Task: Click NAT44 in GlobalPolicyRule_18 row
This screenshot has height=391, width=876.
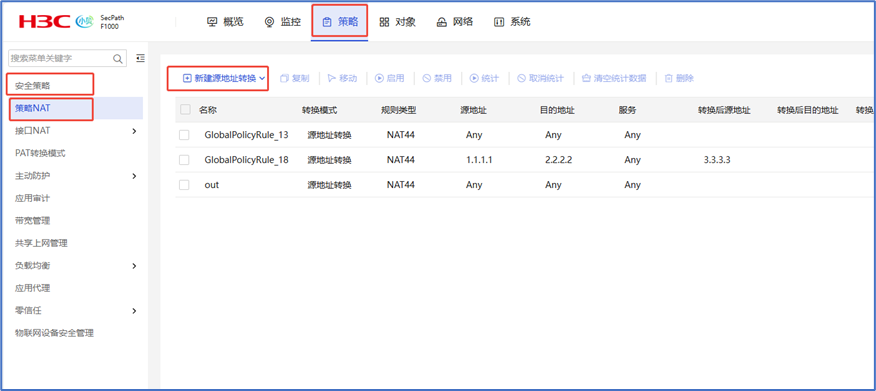Action: pos(401,160)
